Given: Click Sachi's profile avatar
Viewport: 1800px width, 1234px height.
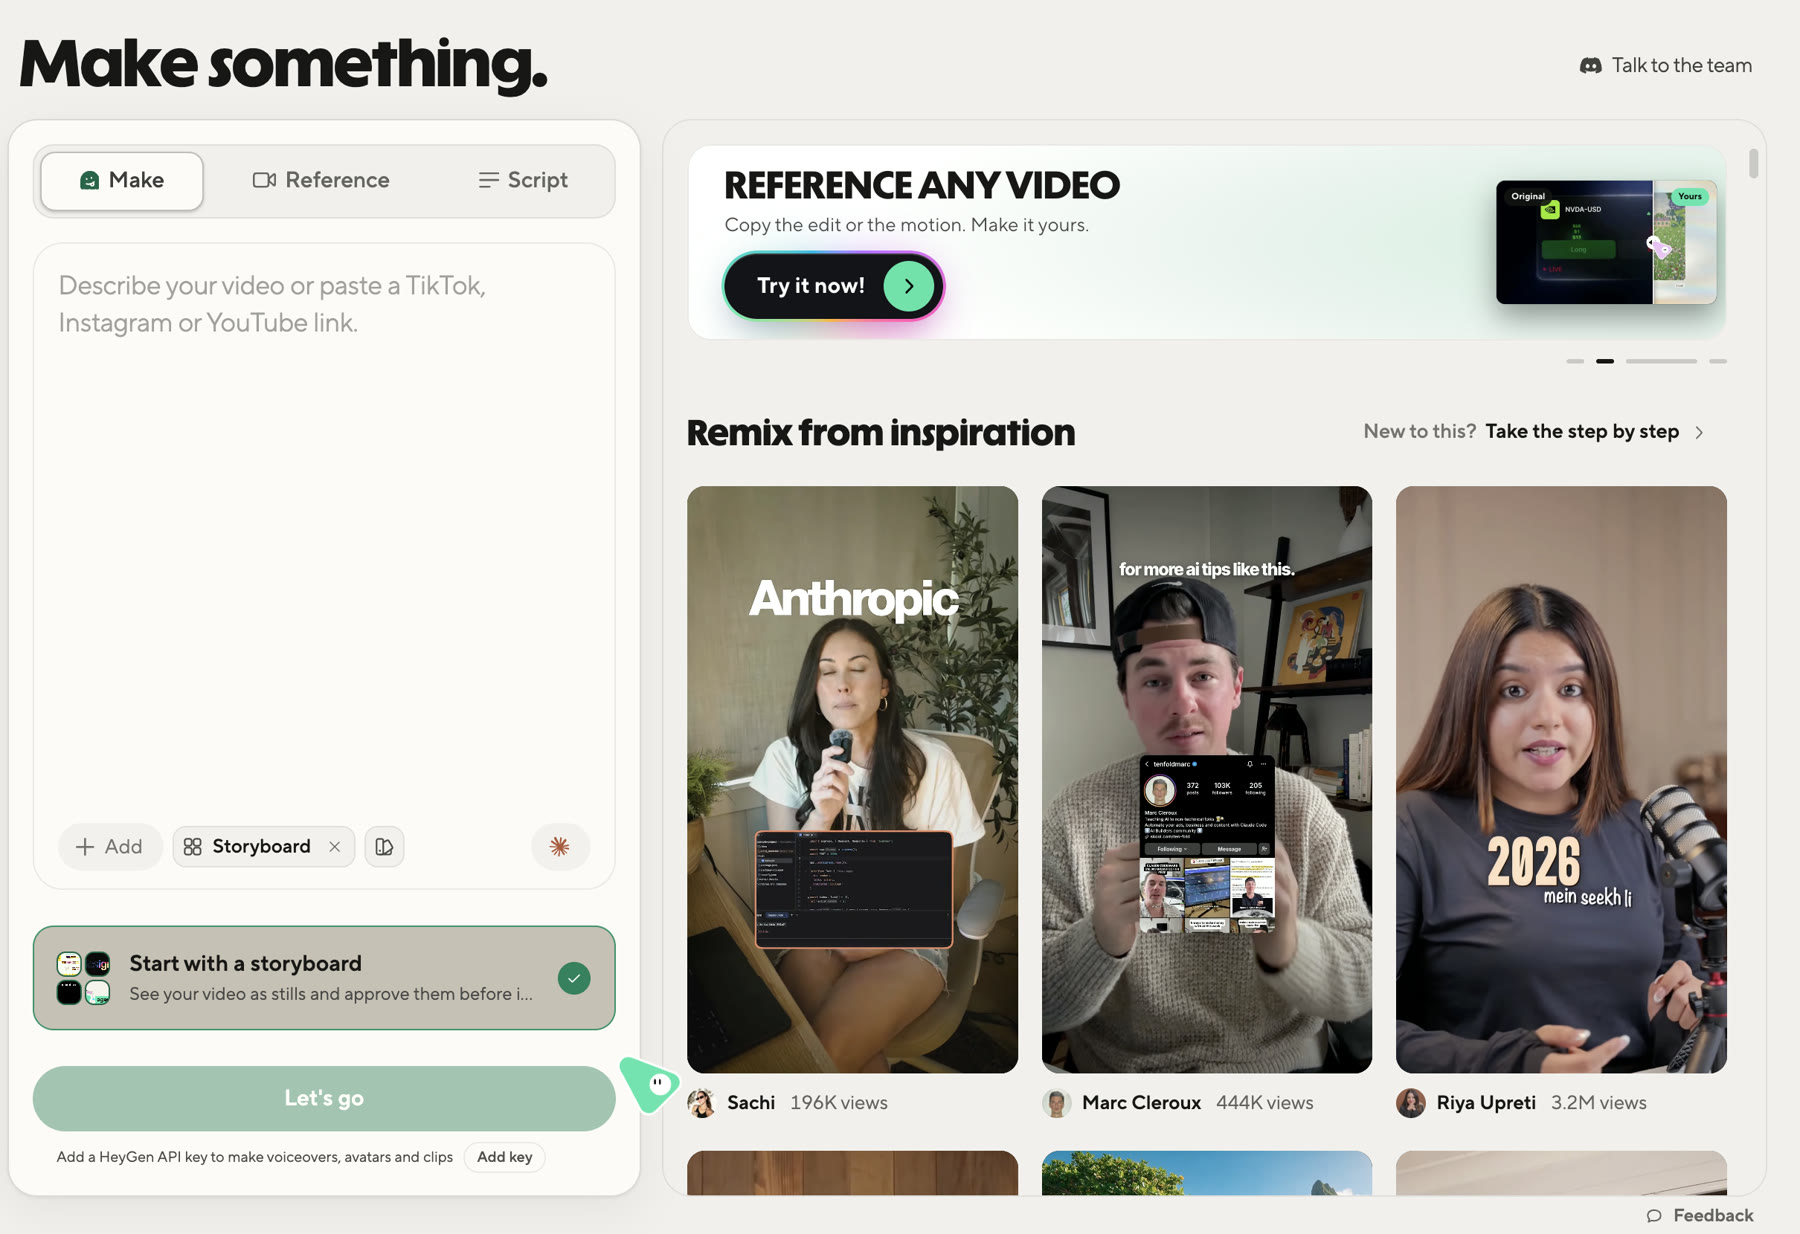Looking at the screenshot, I should tap(702, 1103).
